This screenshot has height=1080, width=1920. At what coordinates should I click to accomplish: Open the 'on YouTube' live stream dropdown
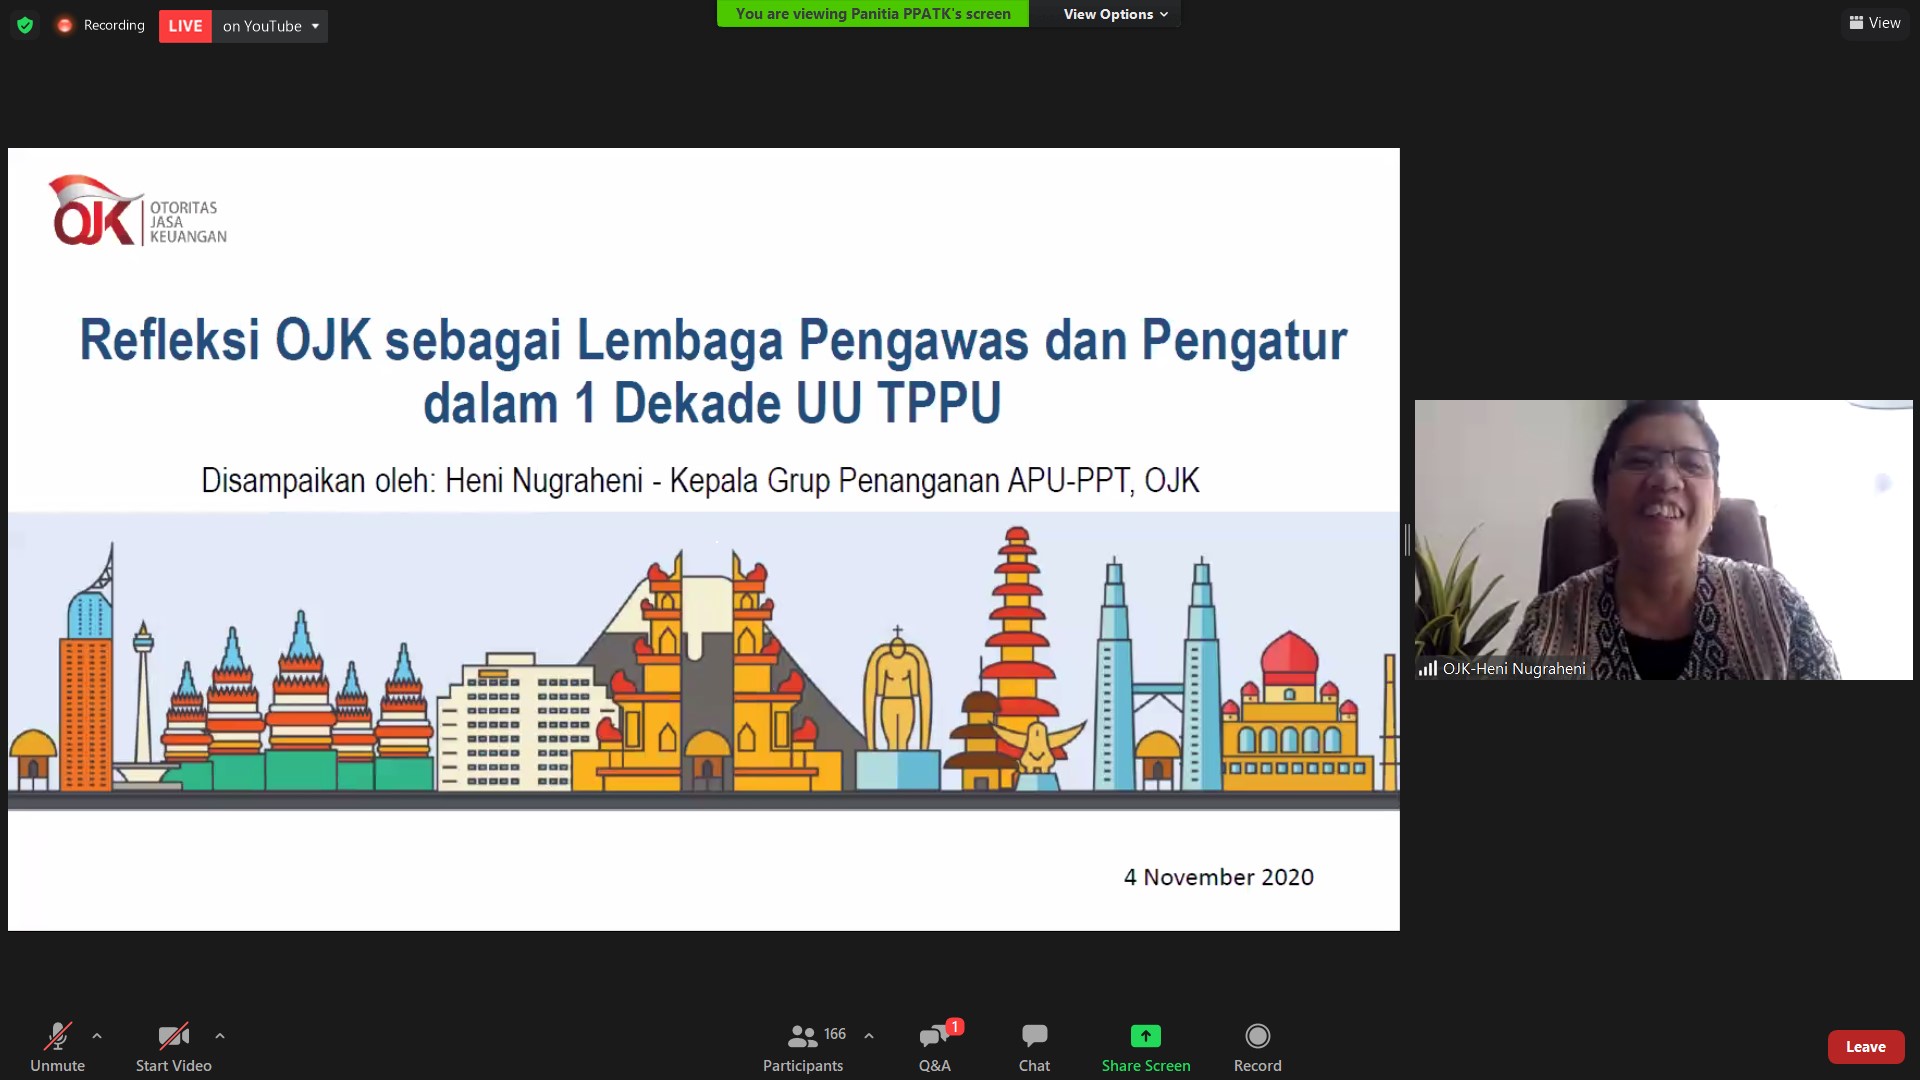(x=270, y=26)
